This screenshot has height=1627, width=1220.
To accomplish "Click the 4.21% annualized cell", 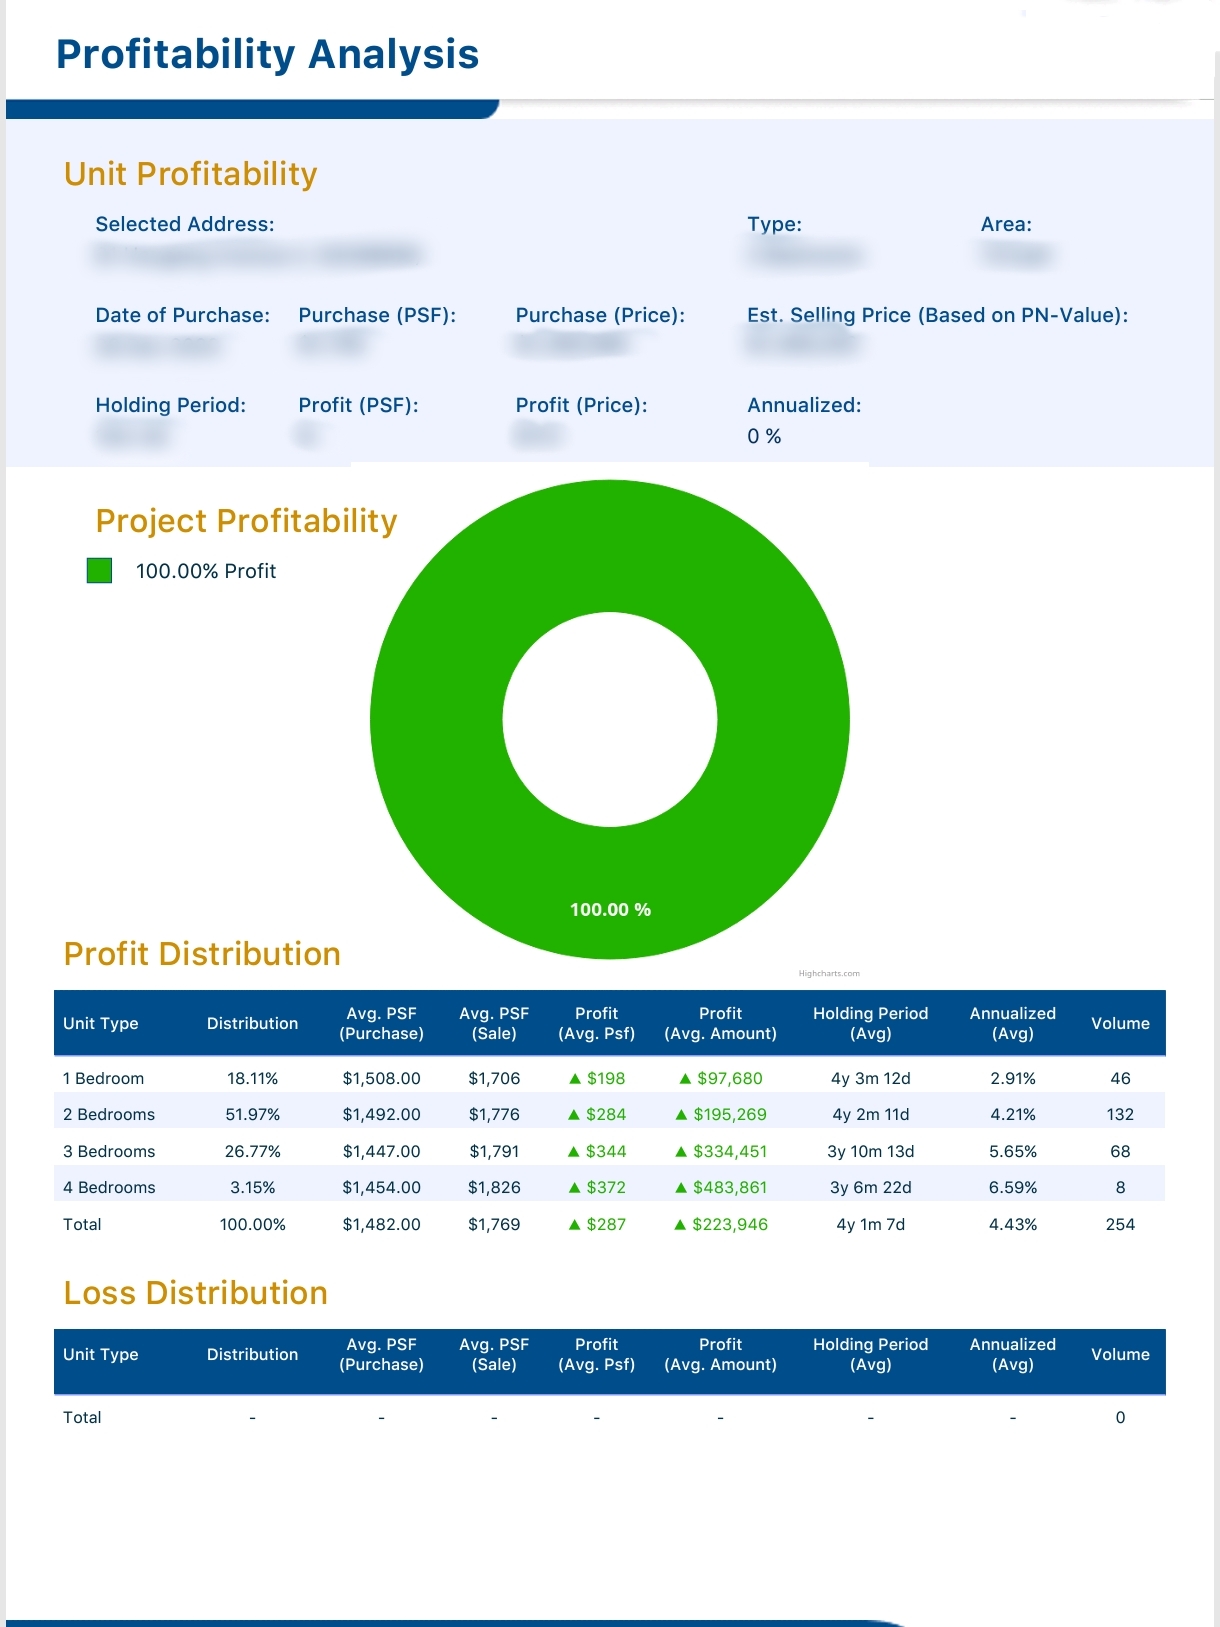I will tap(1013, 1115).
